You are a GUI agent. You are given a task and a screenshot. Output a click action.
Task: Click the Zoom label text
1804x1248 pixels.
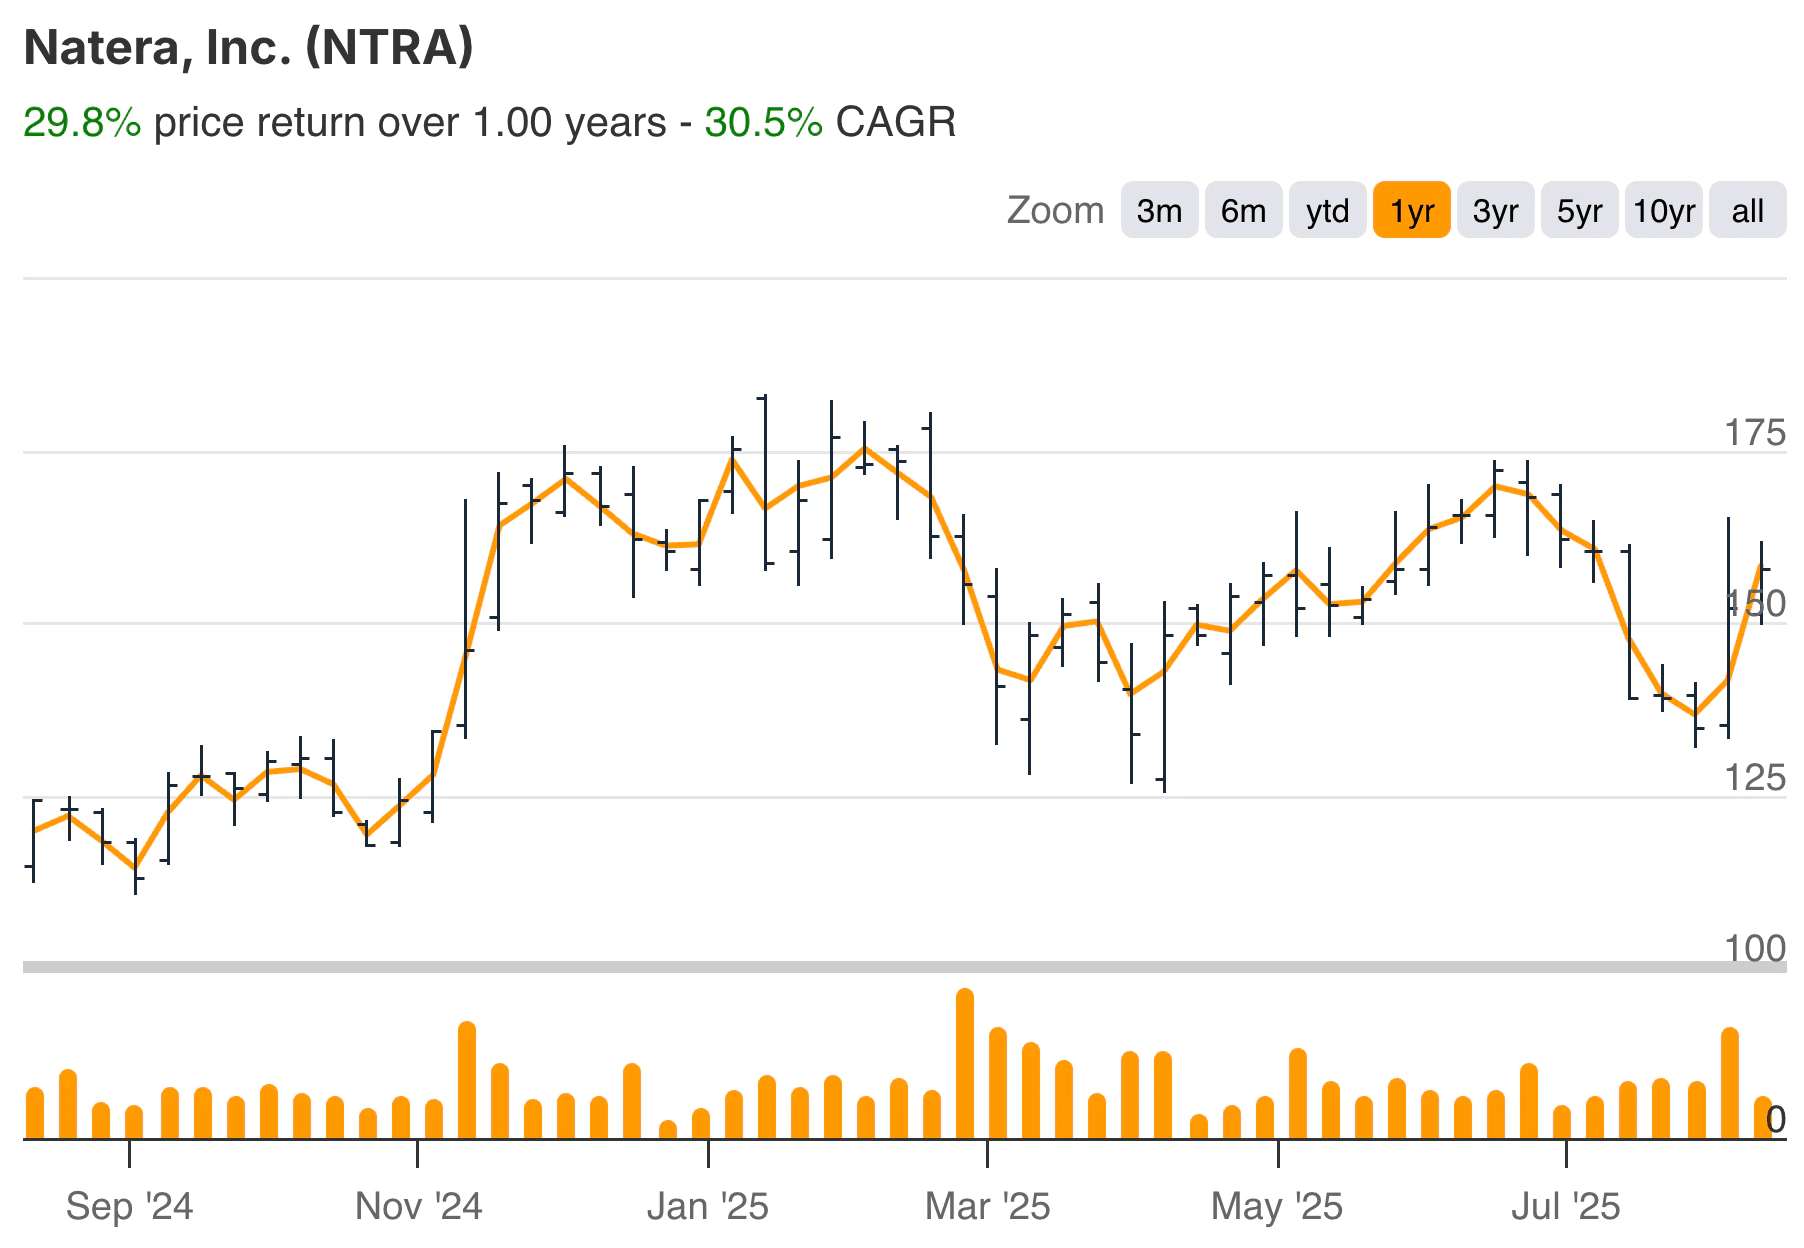coord(1055,210)
